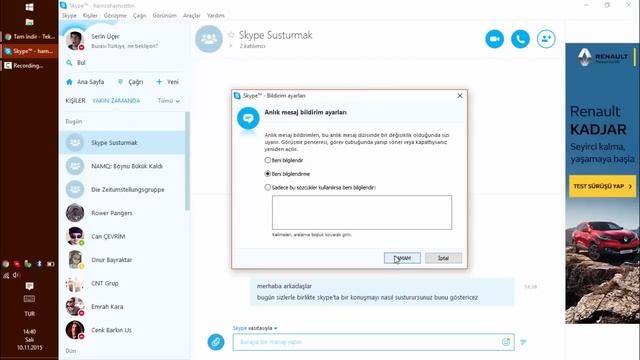Open the Skype vasıtasıyla dropdown
This screenshot has width=640, height=360.
pyautogui.click(x=255, y=328)
